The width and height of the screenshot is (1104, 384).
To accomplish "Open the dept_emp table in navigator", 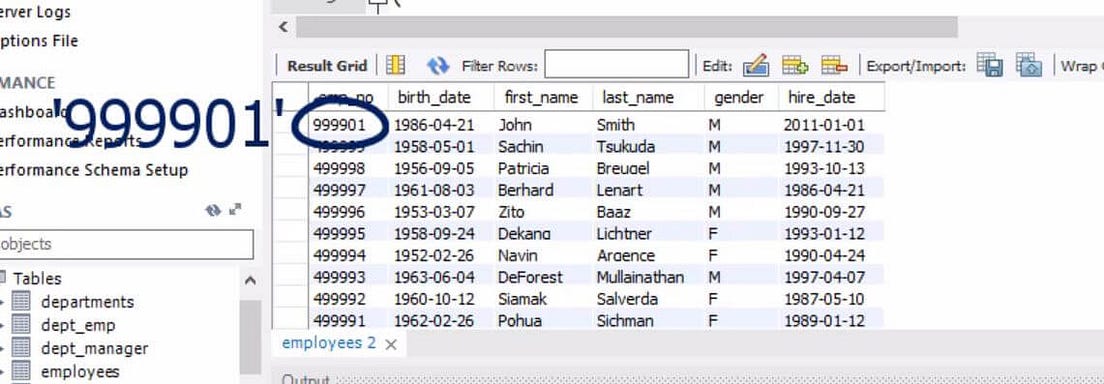I will click(x=78, y=326).
